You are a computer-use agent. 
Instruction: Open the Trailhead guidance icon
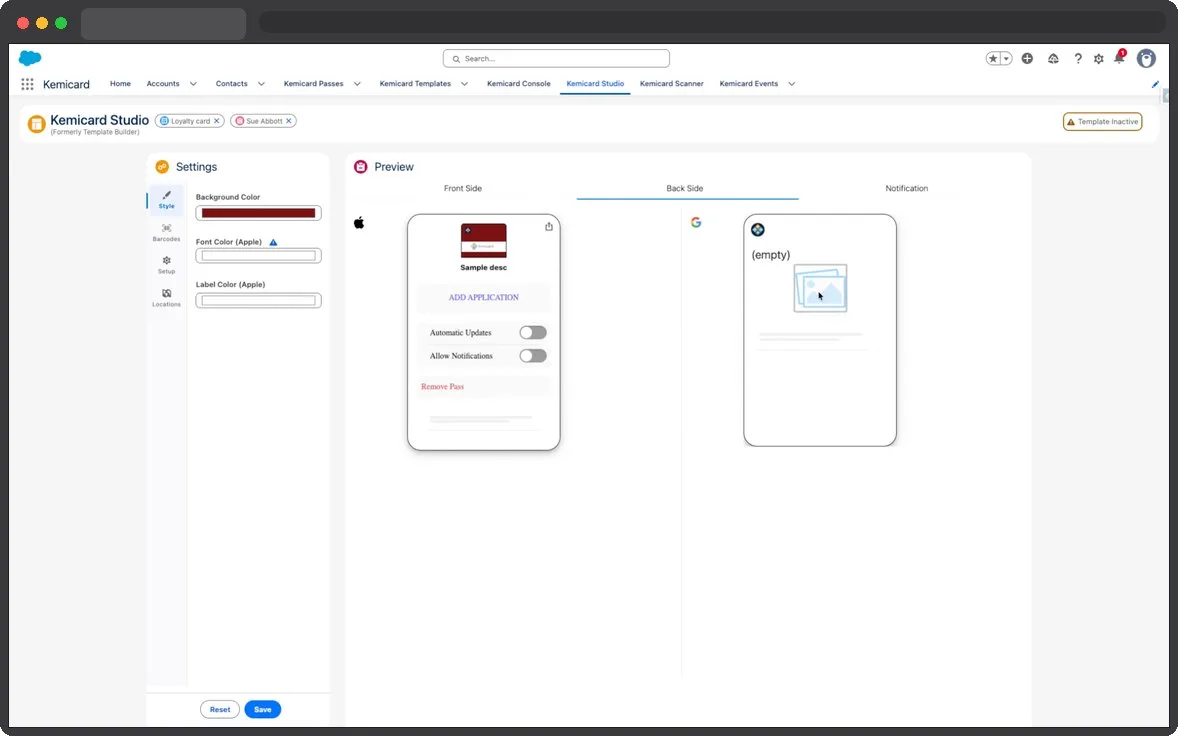(1053, 59)
